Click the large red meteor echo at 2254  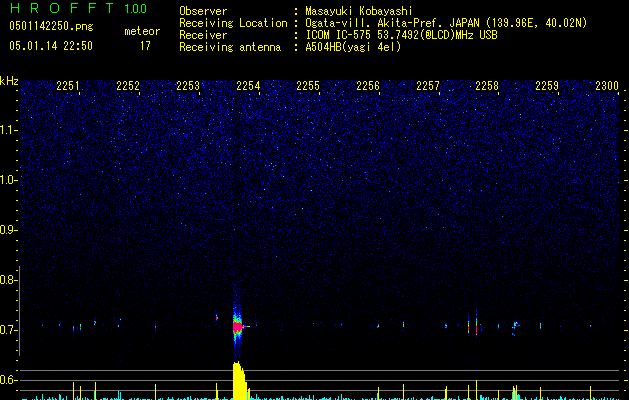point(237,327)
